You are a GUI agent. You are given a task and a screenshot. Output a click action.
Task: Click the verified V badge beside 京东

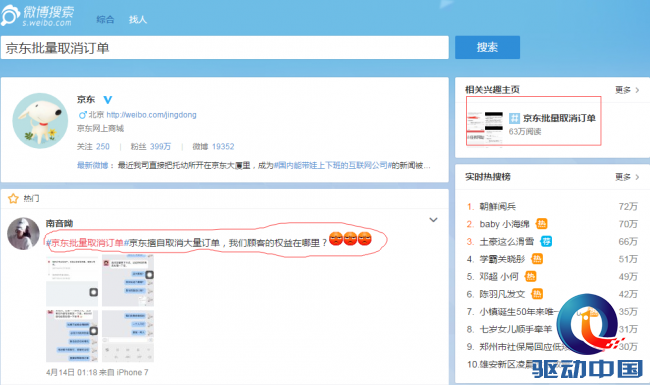click(x=108, y=99)
